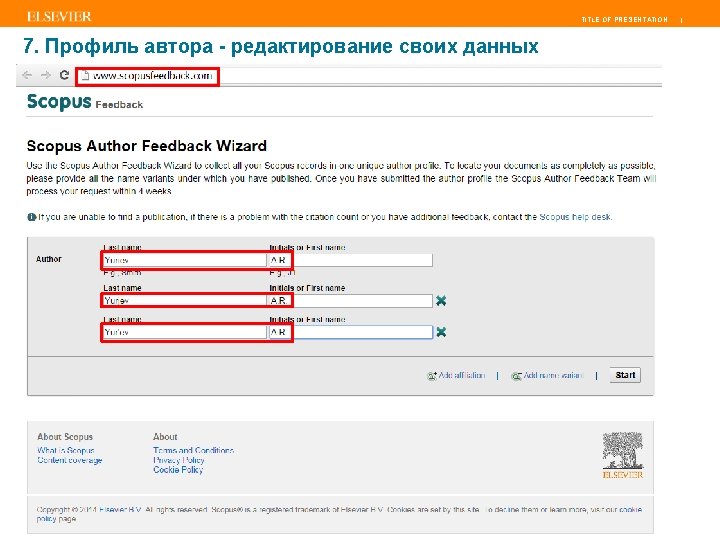Click the About footer heading
Viewport: 720px width, 540px height.
[165, 437]
